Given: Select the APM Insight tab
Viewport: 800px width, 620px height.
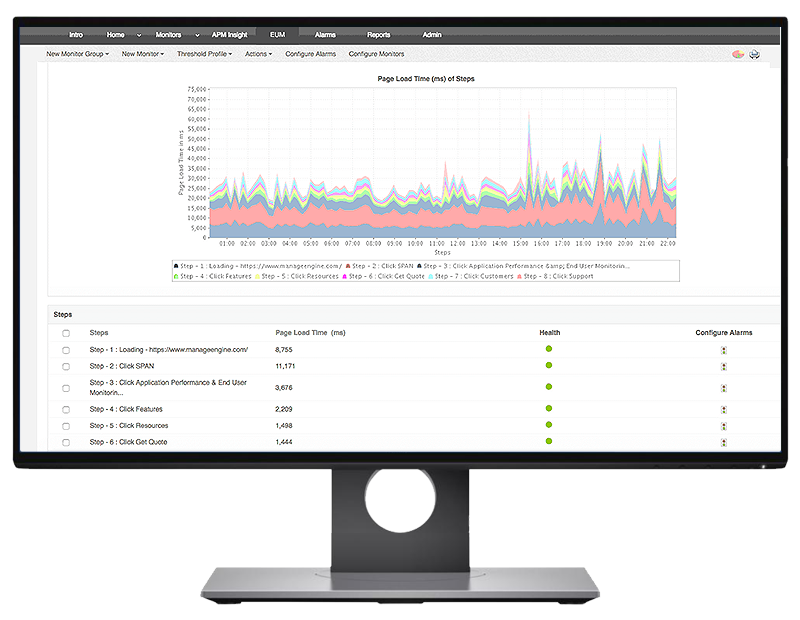Looking at the screenshot, I should 229,34.
